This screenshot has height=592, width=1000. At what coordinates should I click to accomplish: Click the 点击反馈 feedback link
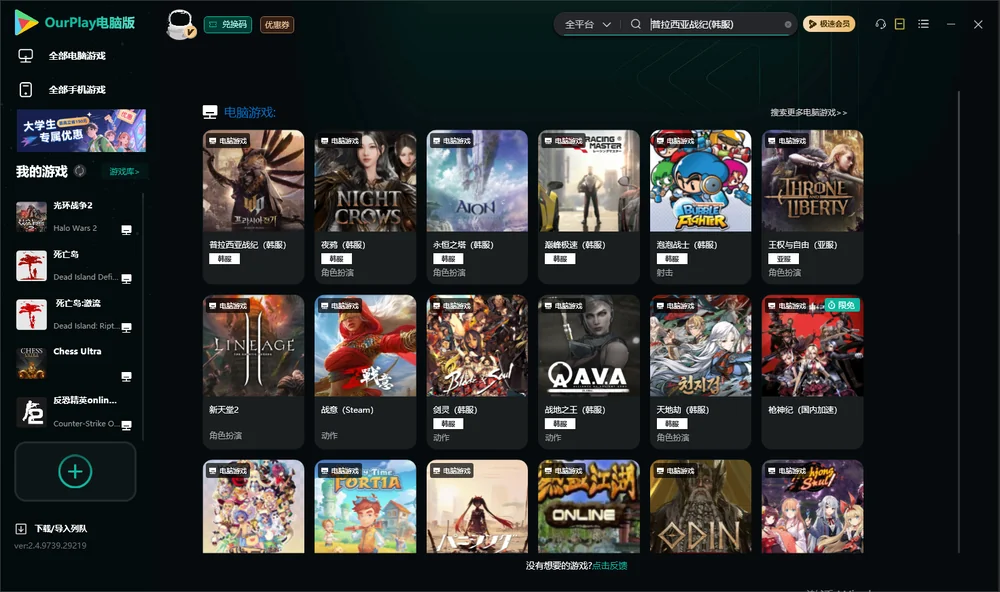click(x=610, y=566)
